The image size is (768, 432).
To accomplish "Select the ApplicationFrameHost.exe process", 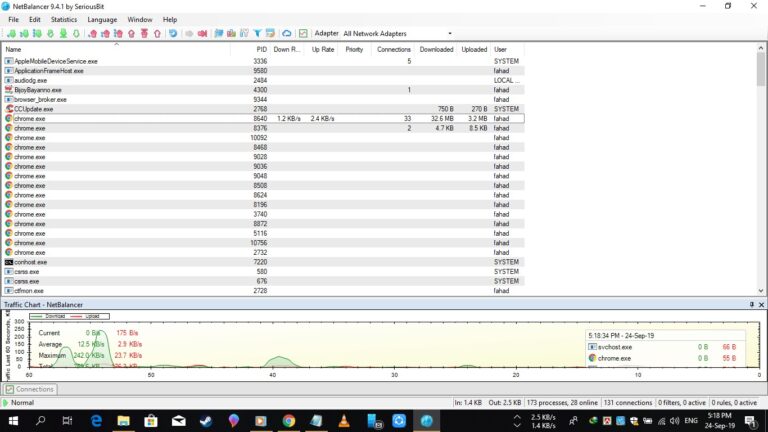I will 264,71.
